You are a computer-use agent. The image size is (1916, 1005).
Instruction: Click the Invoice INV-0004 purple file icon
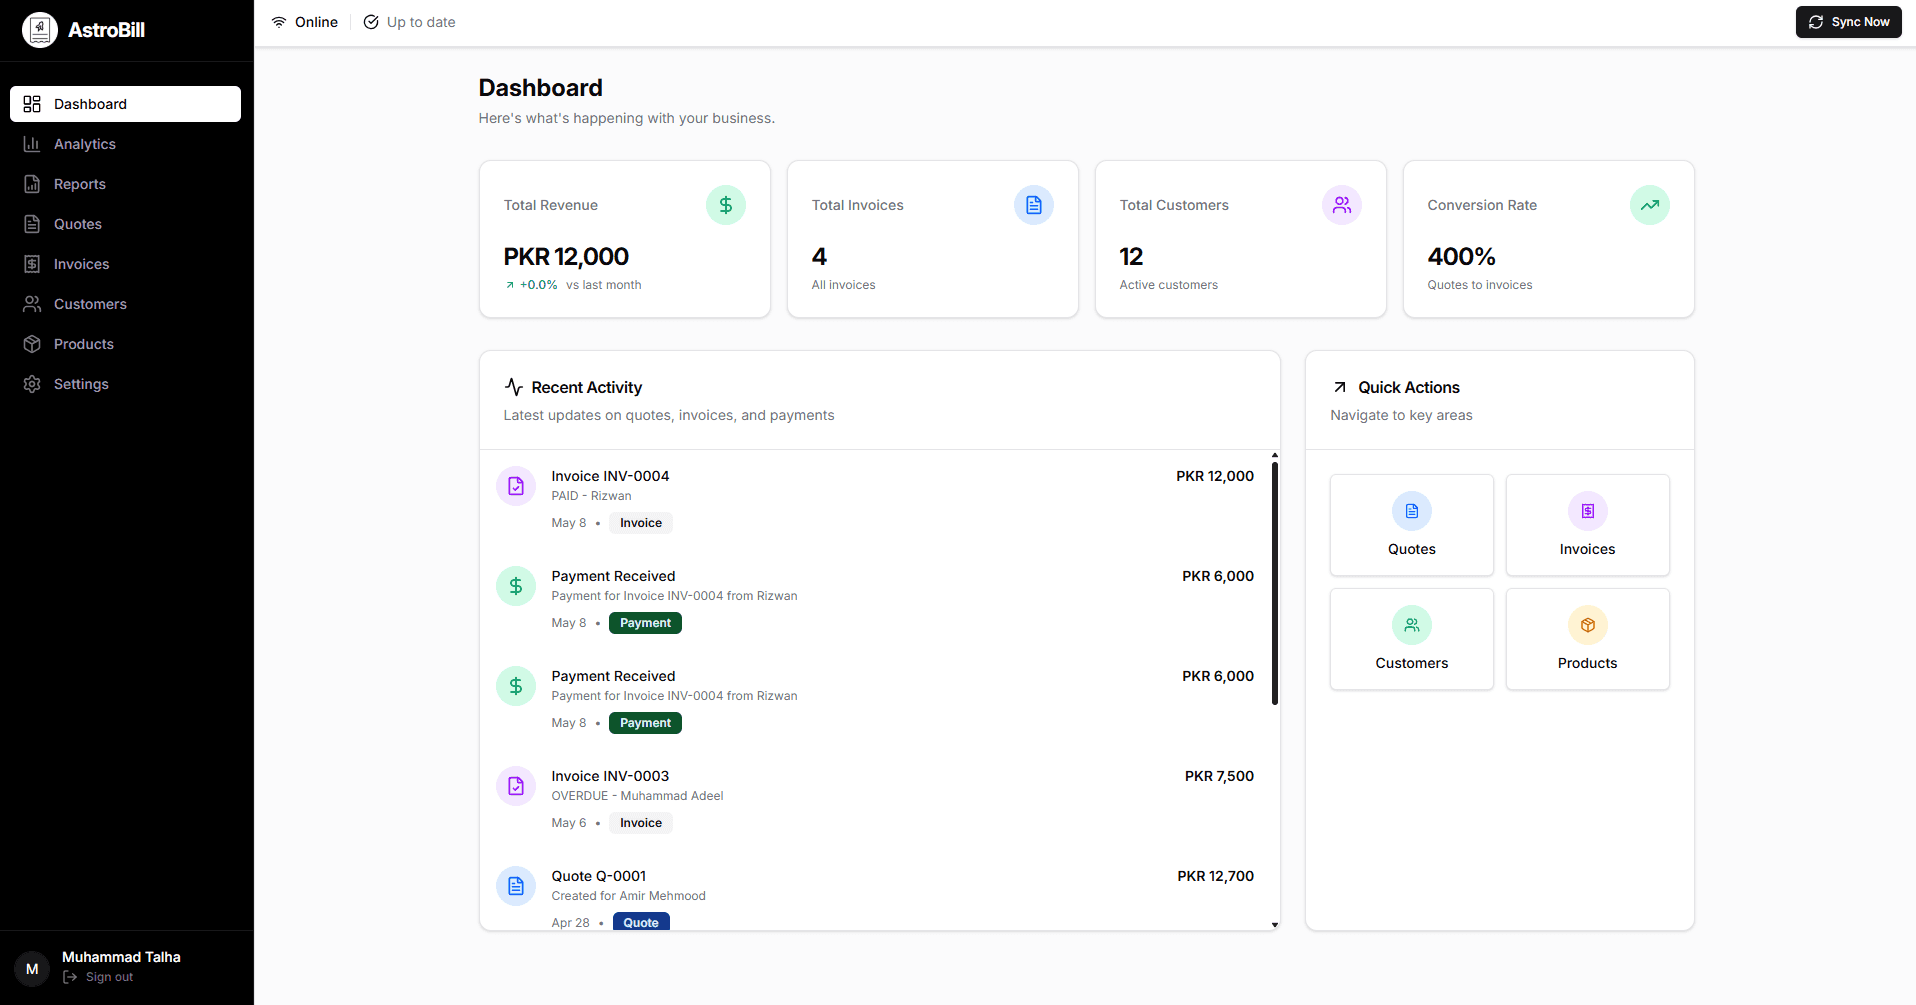(x=516, y=486)
